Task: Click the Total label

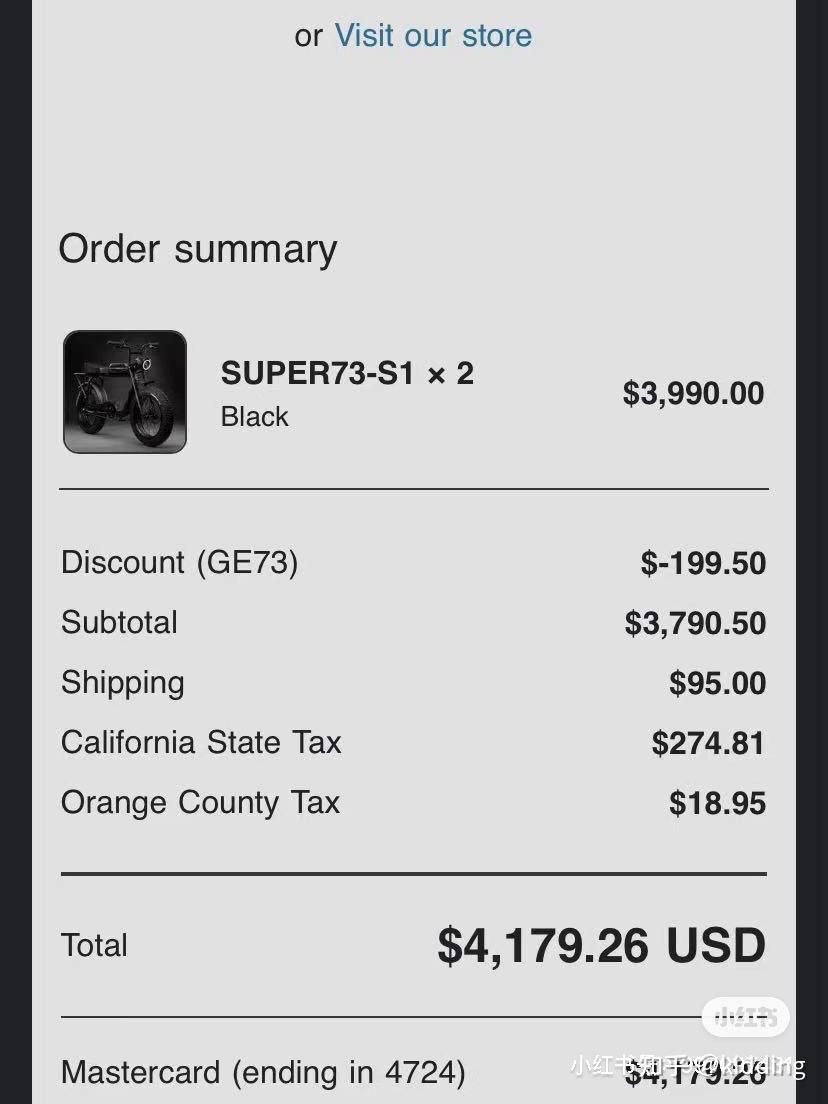Action: pos(94,945)
